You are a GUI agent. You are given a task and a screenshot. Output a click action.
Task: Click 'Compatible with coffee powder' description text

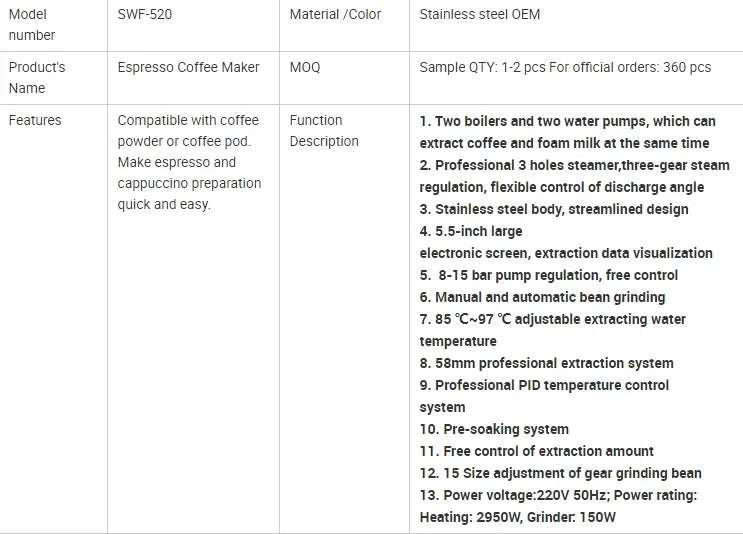pyautogui.click(x=188, y=131)
